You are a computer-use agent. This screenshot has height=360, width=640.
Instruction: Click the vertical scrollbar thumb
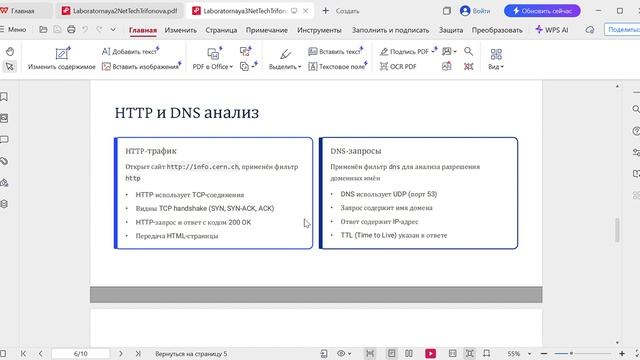(617, 230)
